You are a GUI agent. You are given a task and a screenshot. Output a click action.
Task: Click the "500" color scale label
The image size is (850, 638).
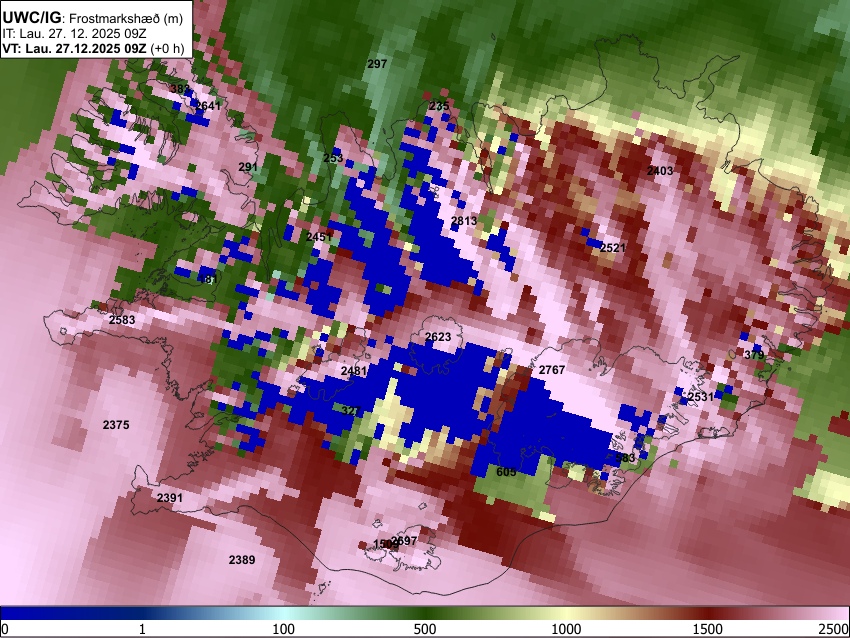[x=425, y=629]
